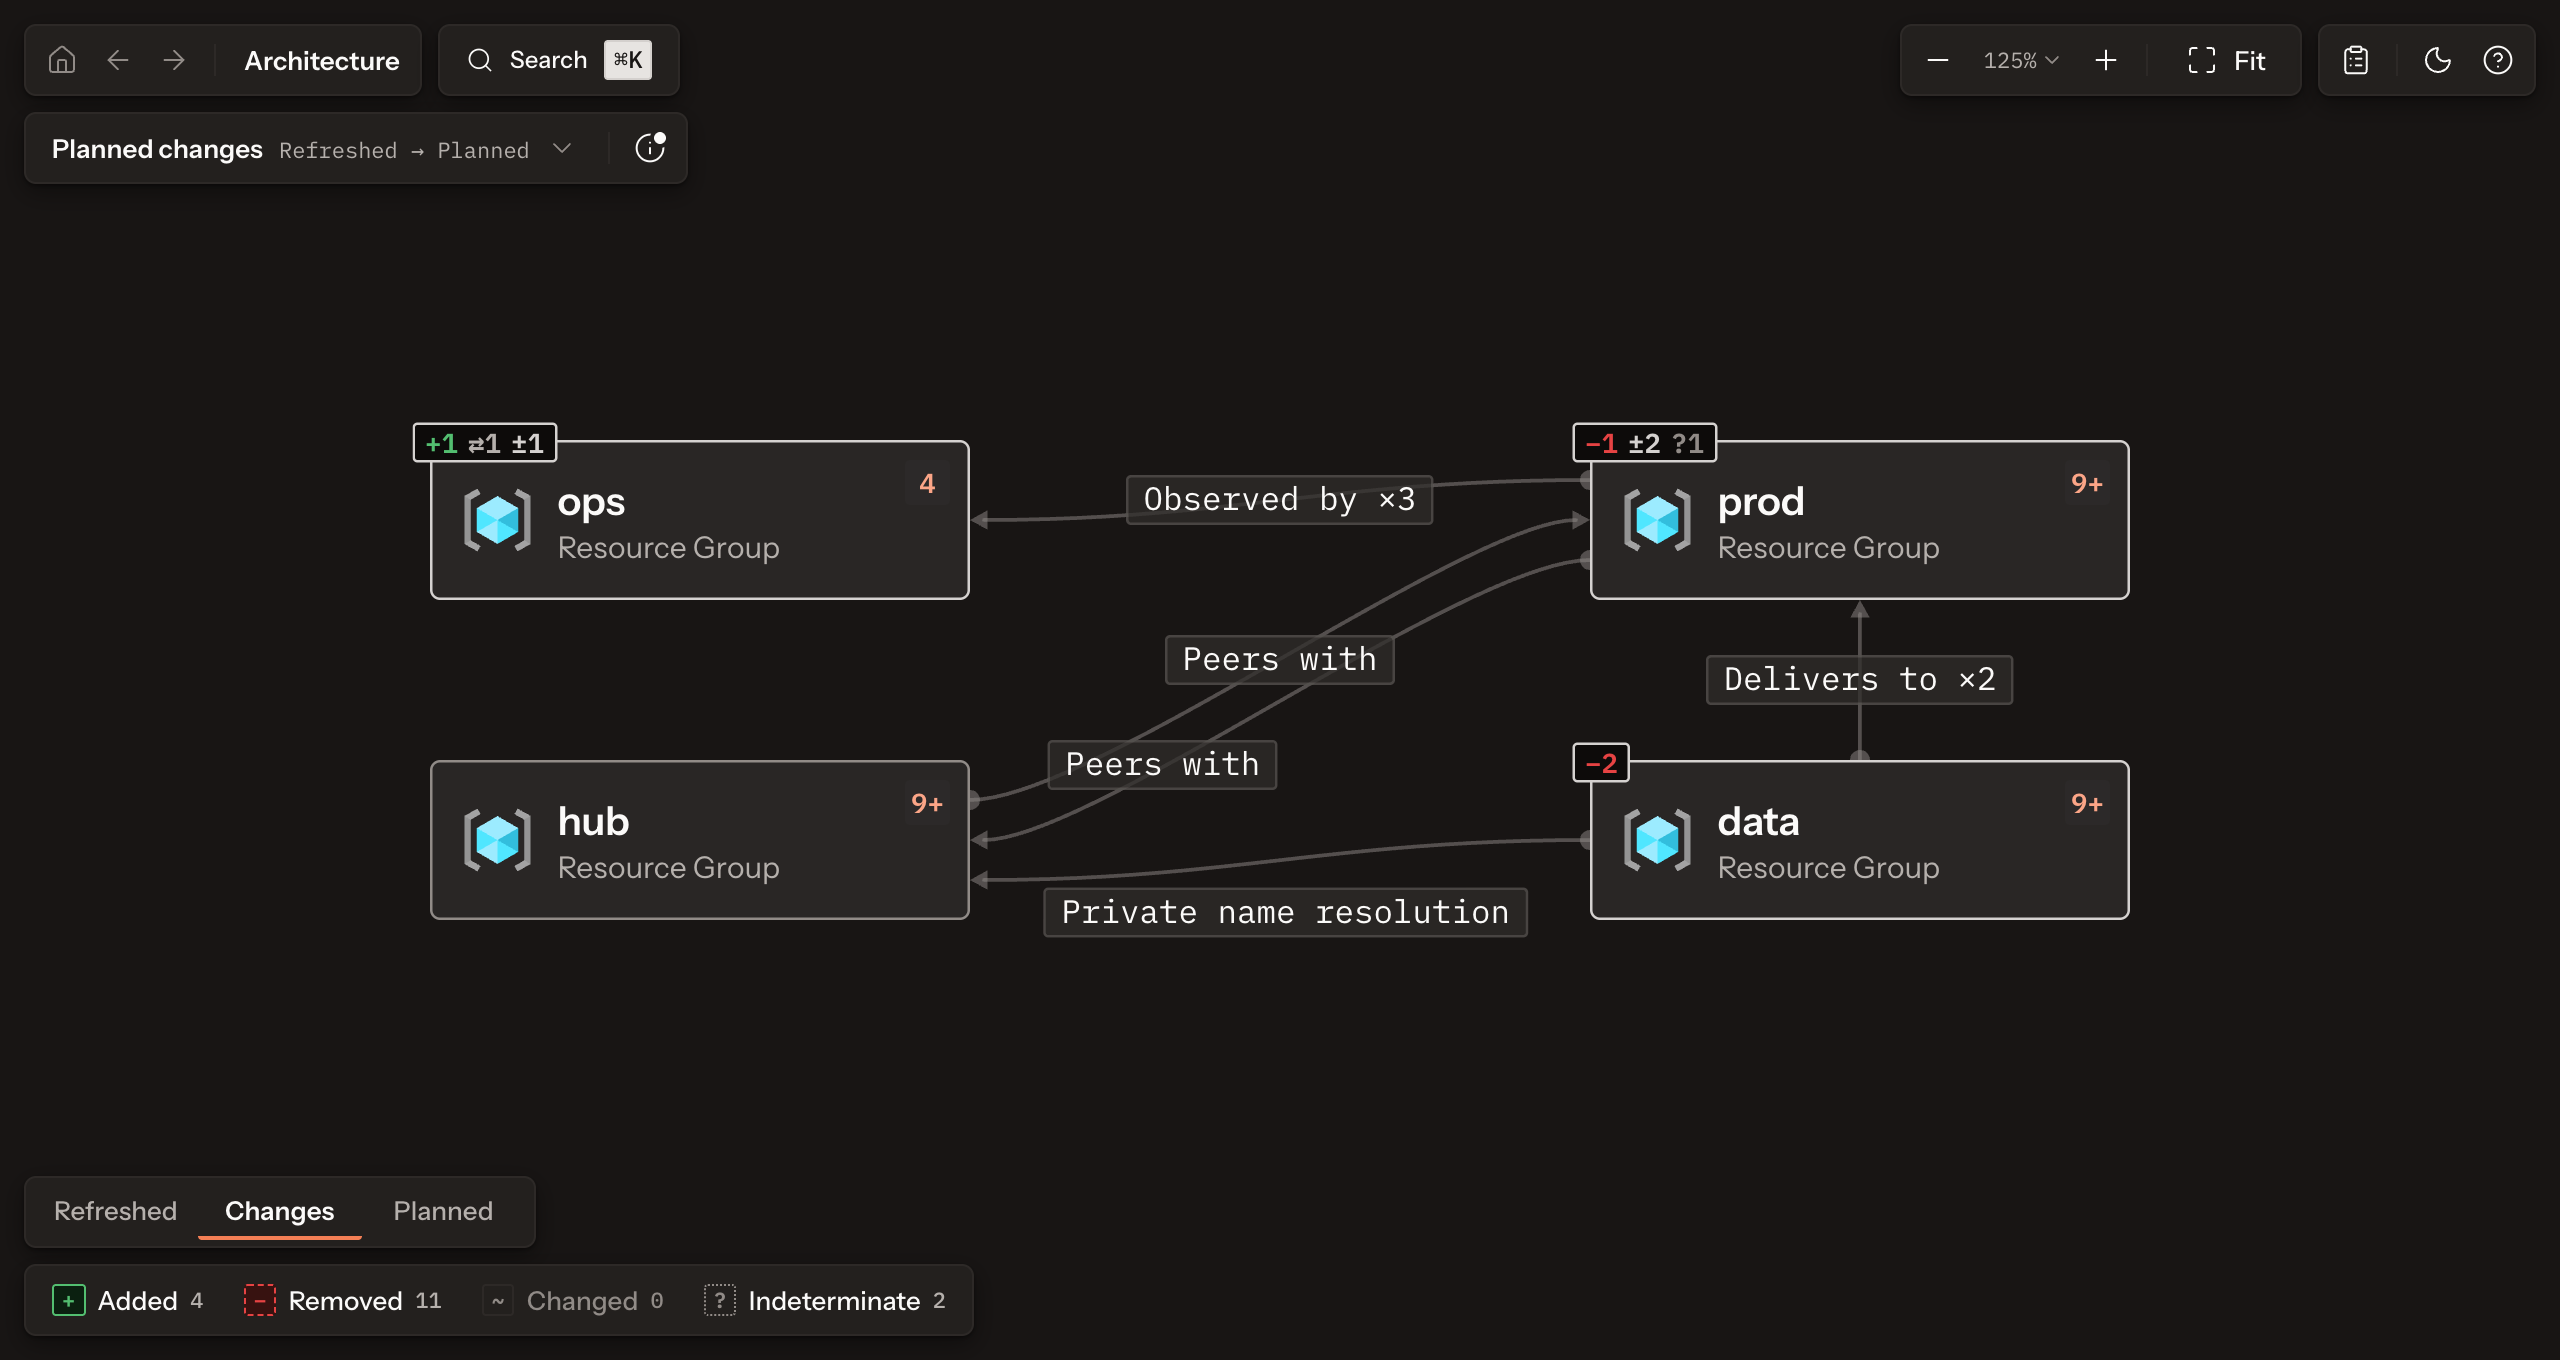The width and height of the screenshot is (2560, 1360).
Task: Zoom out with the minus icon
Action: point(1938,60)
